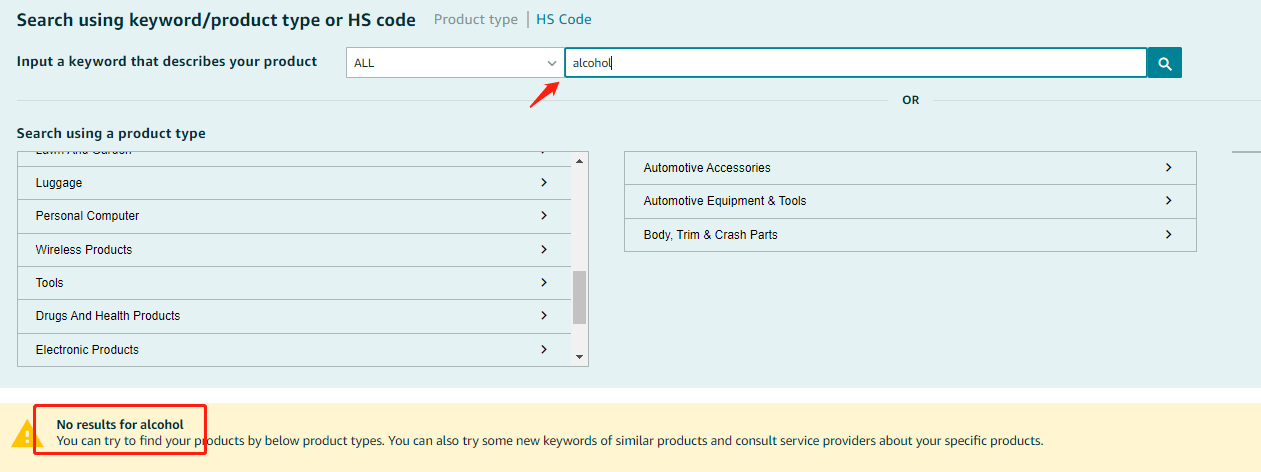
Task: Click arrow beside Automotive Equipment & Tools
Action: tap(1168, 201)
